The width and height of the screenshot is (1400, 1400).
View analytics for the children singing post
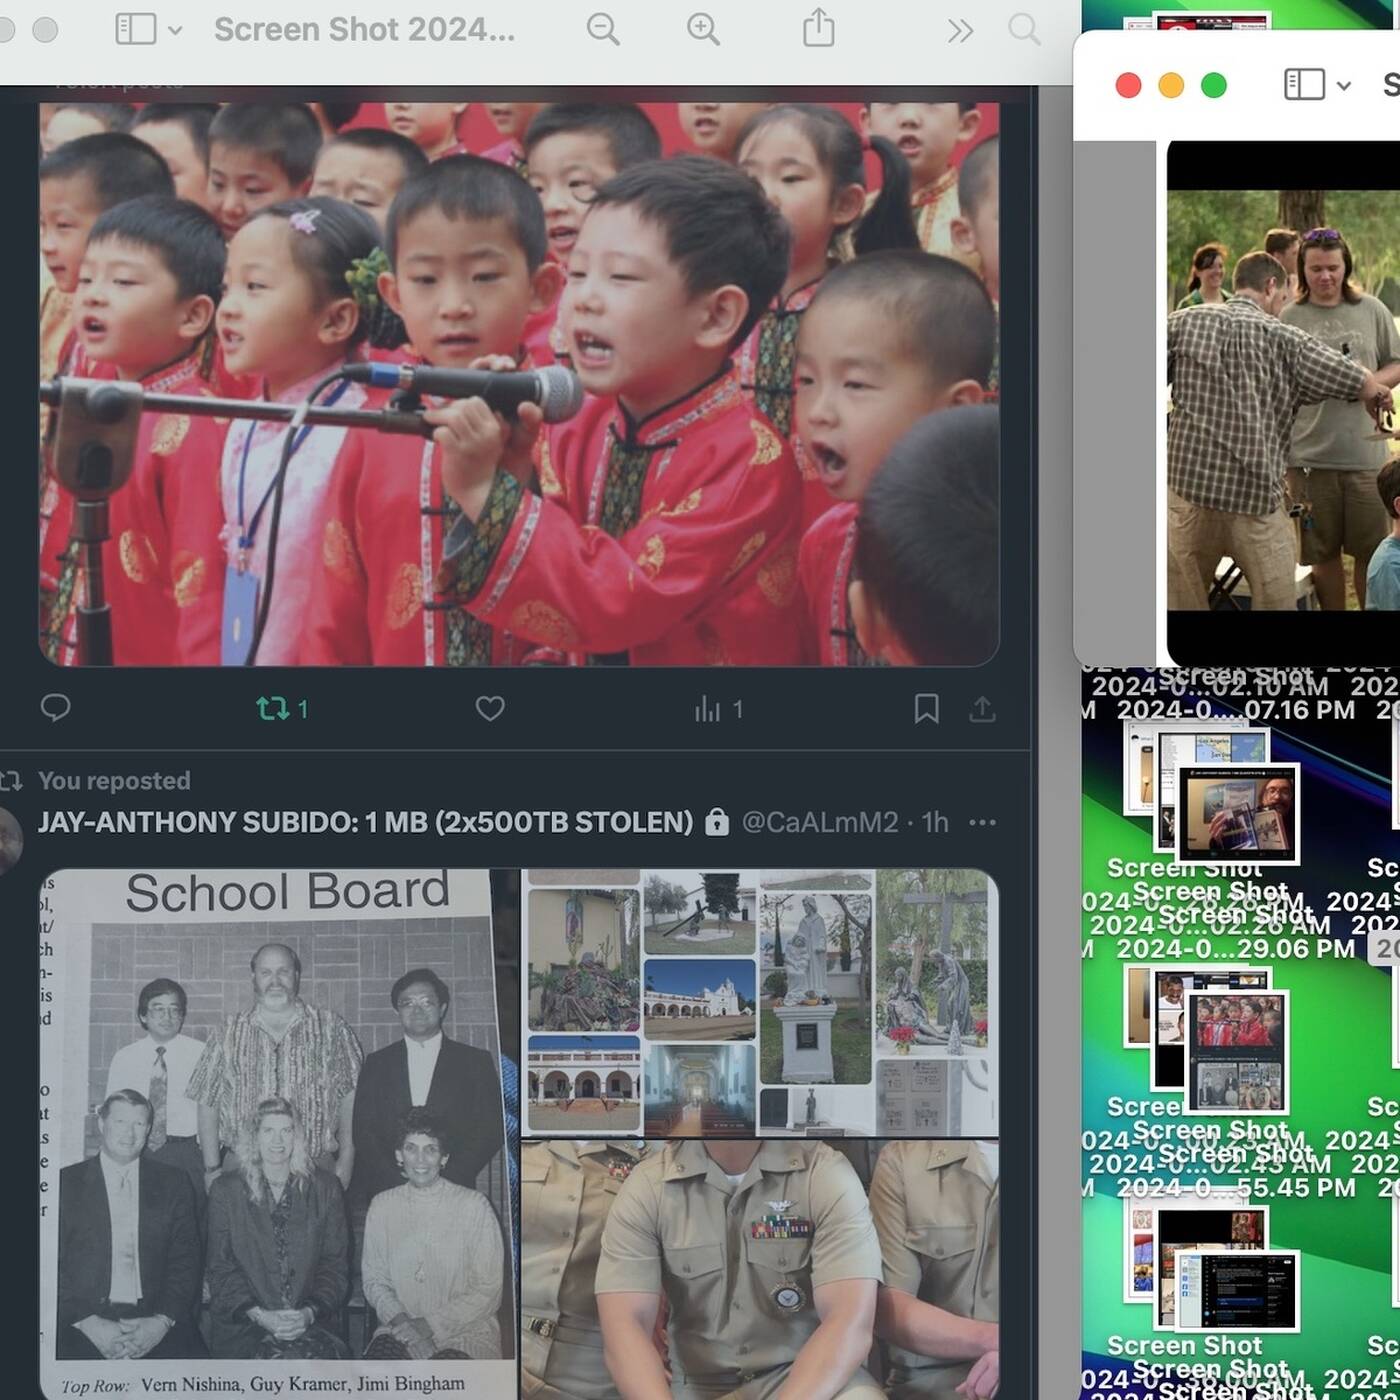pyautogui.click(x=719, y=709)
